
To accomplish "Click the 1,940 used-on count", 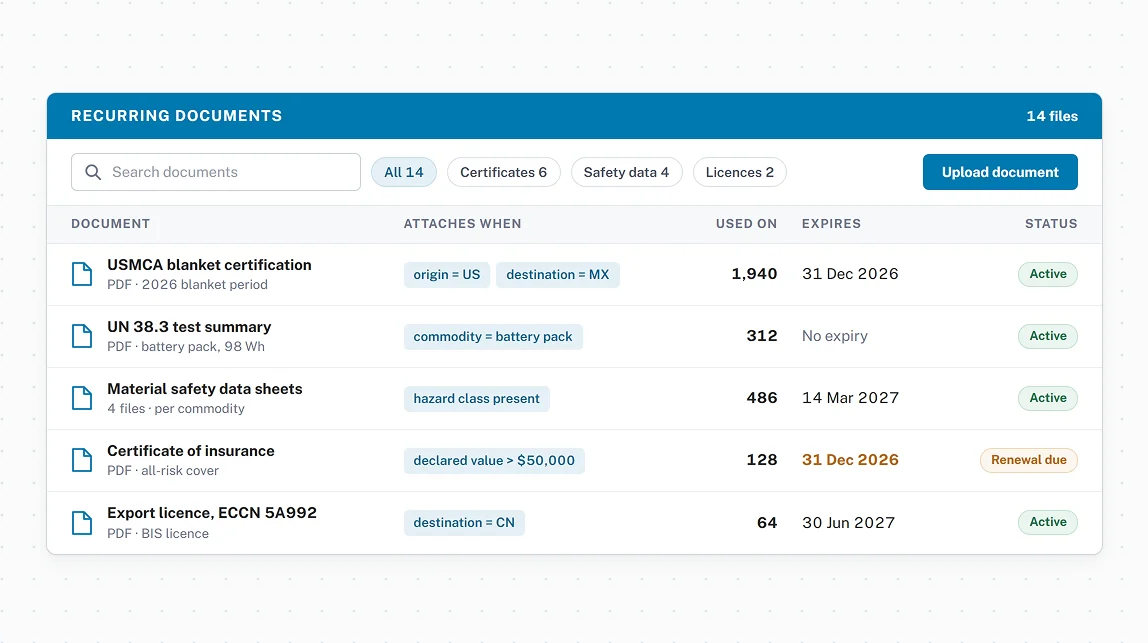I will click(x=754, y=274).
